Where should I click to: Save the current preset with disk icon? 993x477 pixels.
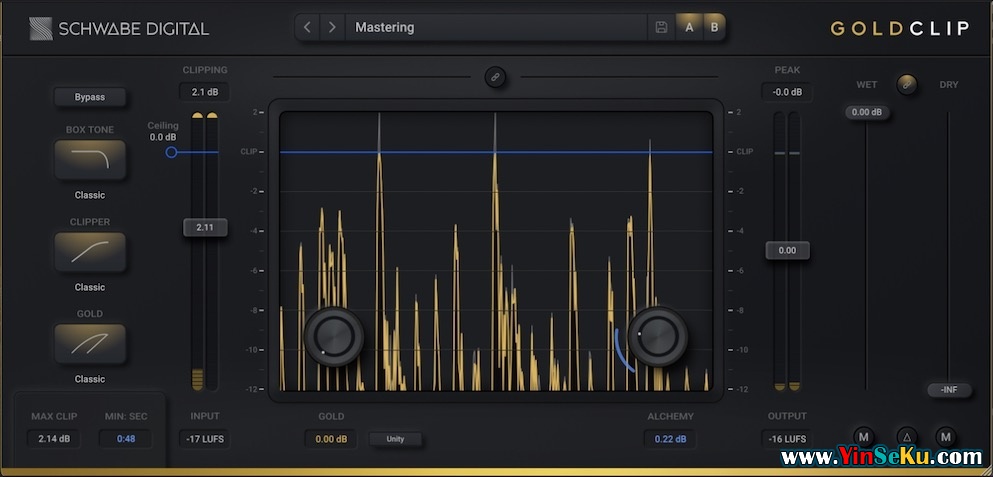point(661,28)
